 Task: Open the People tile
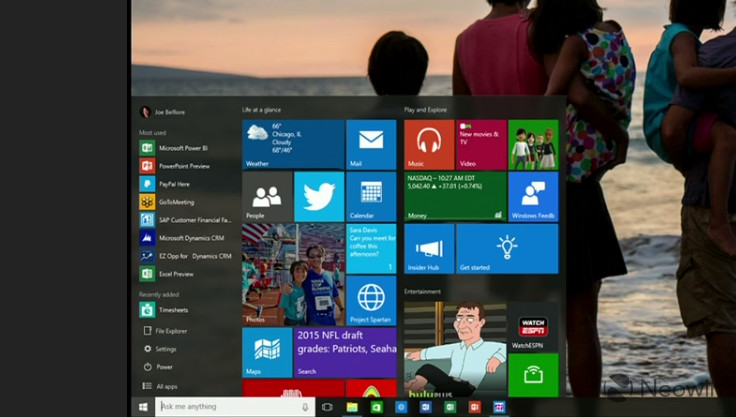[x=267, y=197]
